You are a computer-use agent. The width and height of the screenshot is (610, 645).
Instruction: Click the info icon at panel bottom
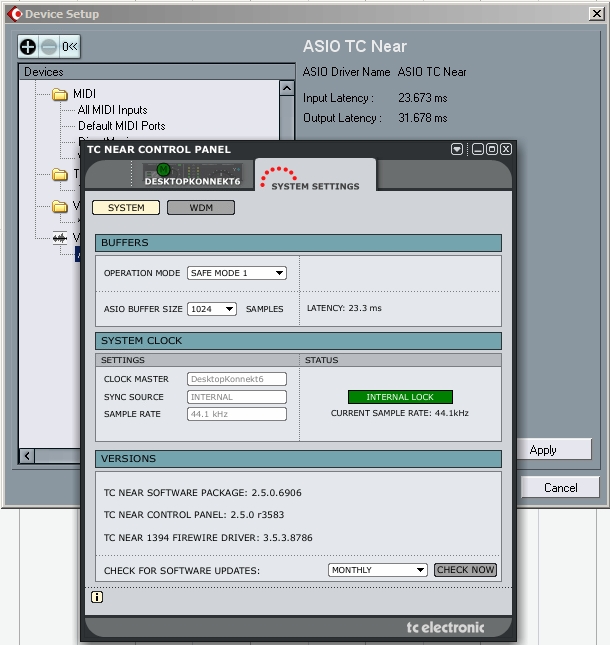point(97,597)
